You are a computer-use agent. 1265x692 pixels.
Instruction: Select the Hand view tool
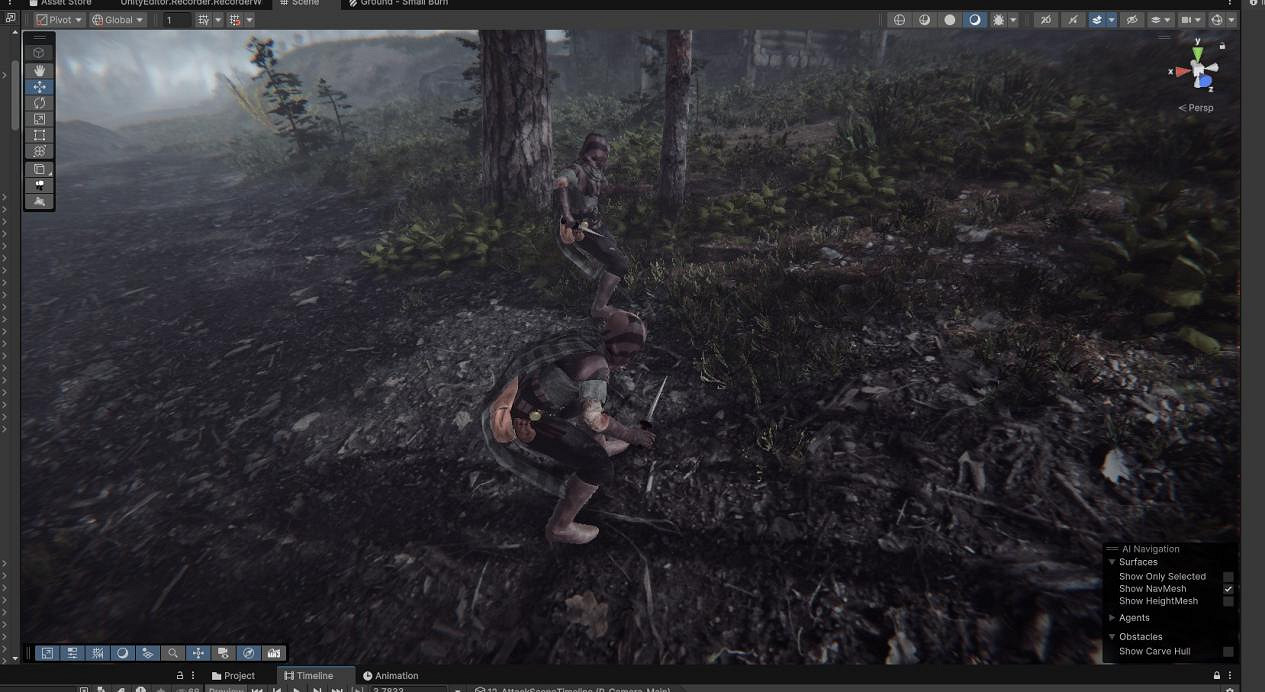[39, 71]
